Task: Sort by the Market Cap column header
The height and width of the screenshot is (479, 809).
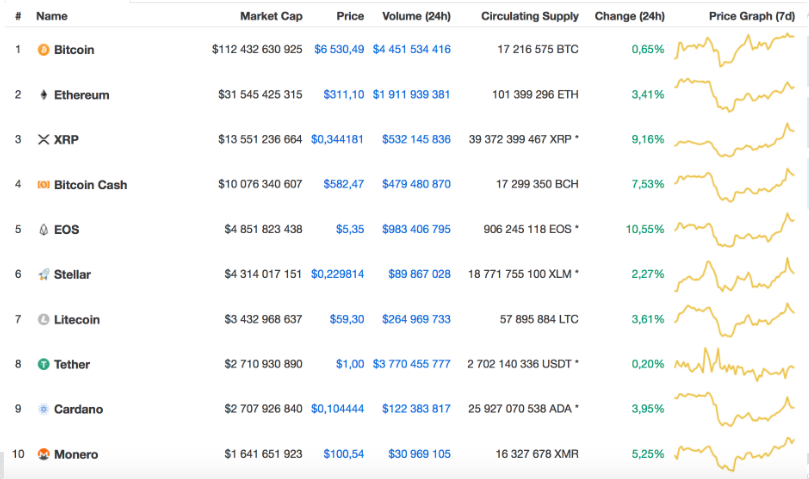Action: click(x=271, y=16)
